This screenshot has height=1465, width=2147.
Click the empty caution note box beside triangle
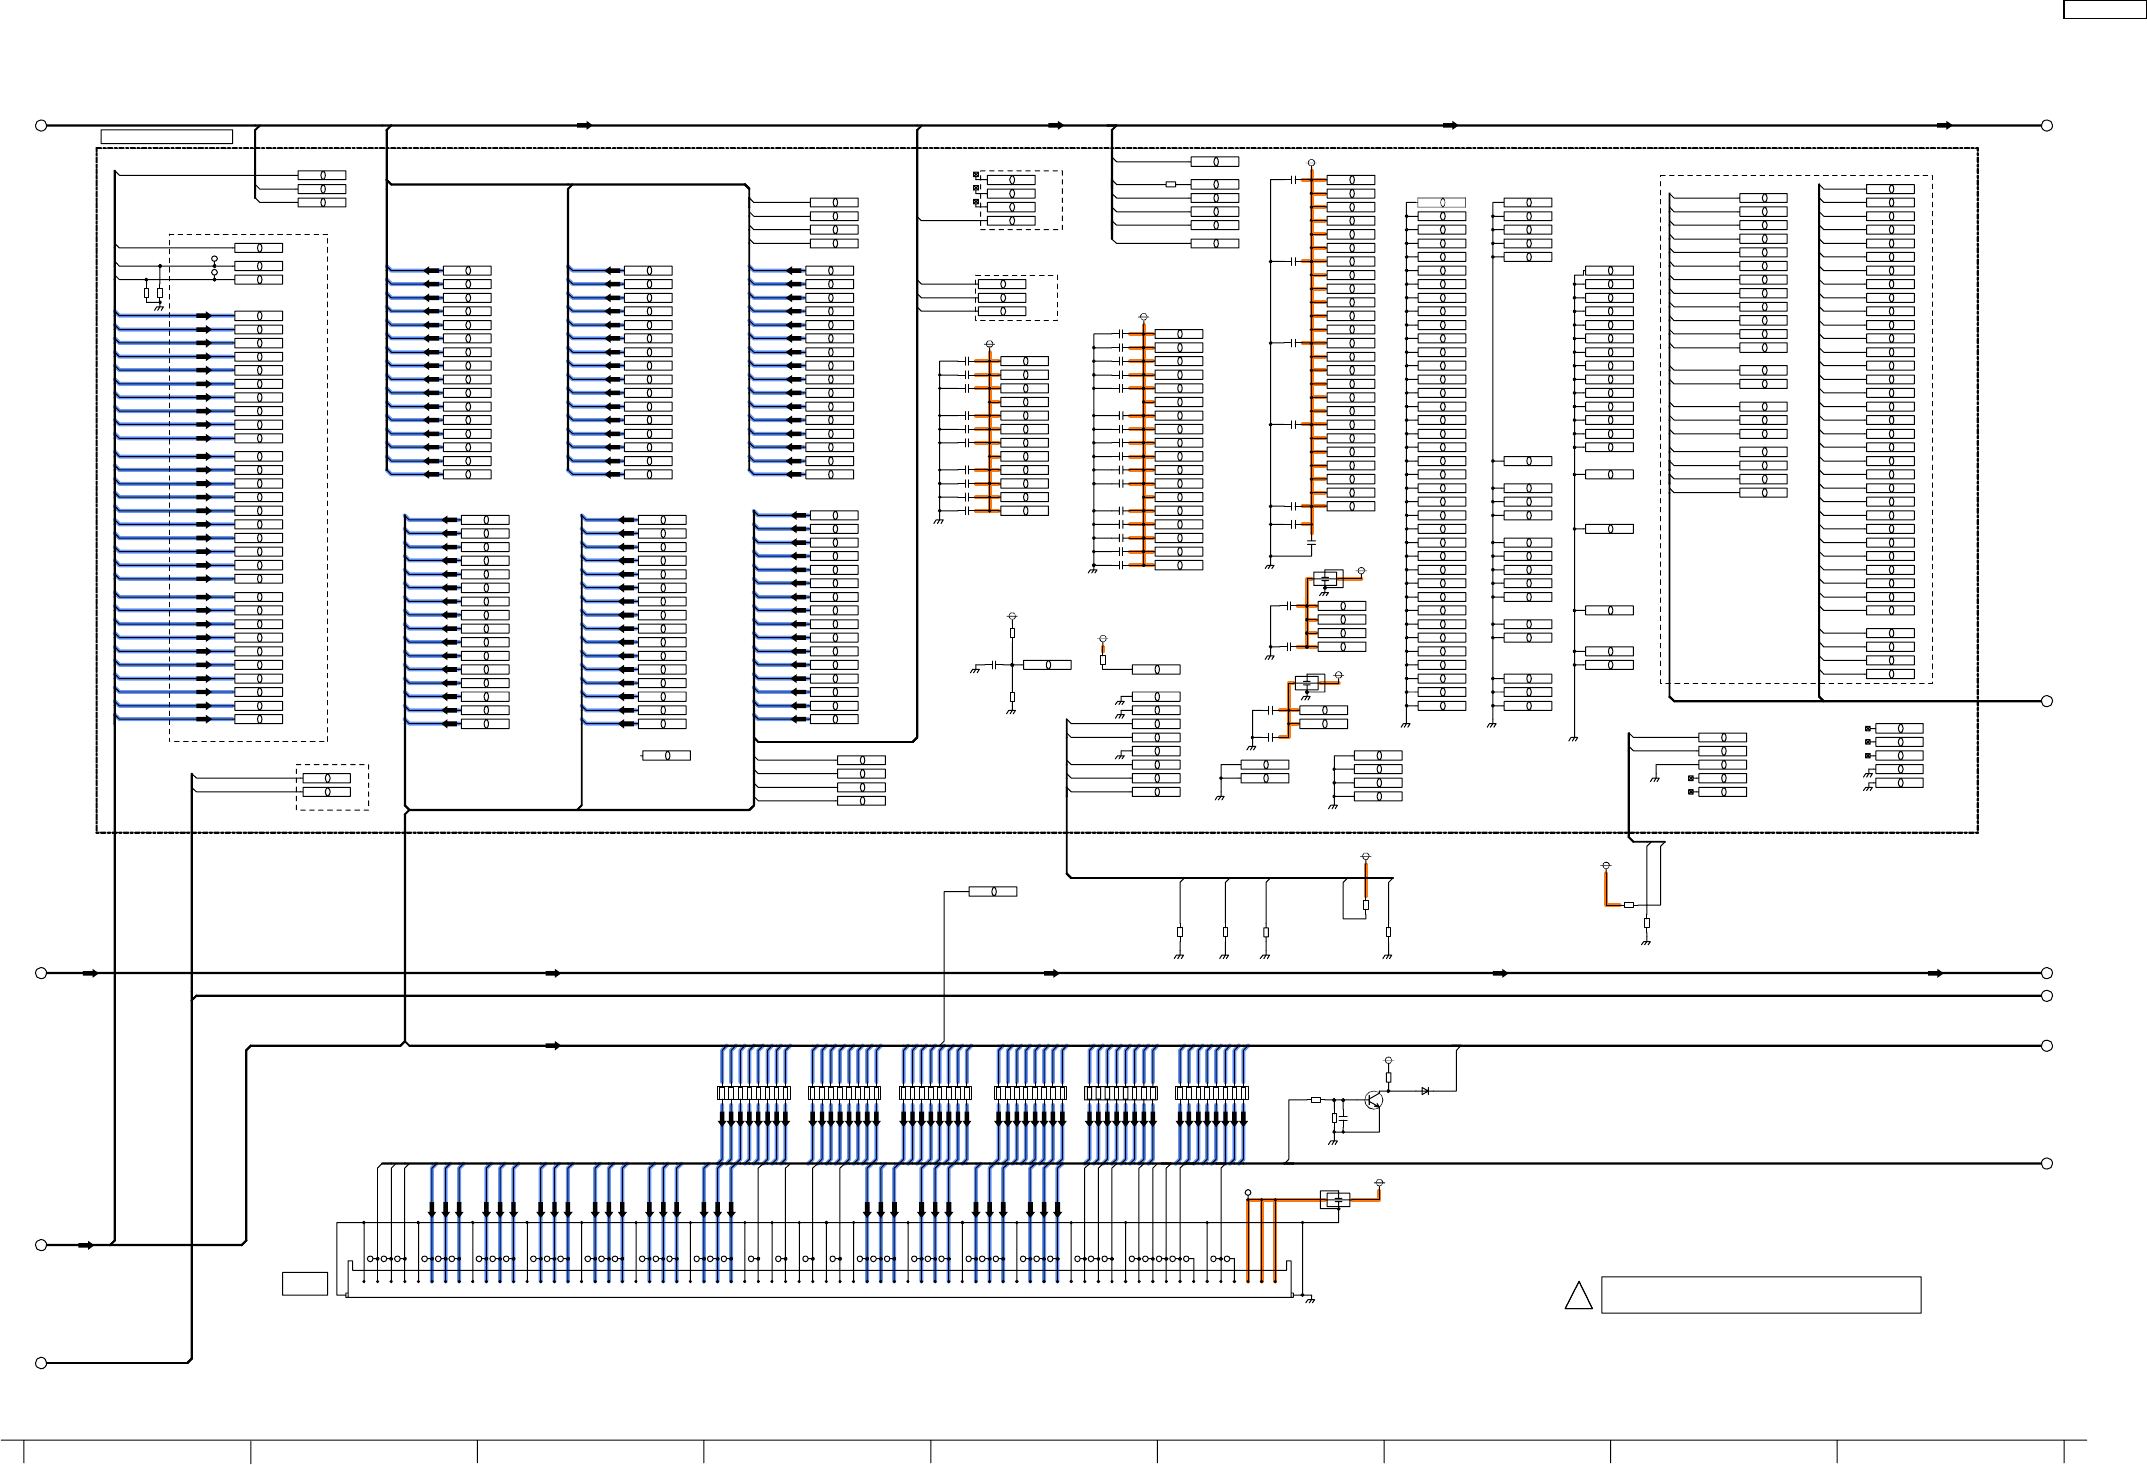pos(1760,1294)
